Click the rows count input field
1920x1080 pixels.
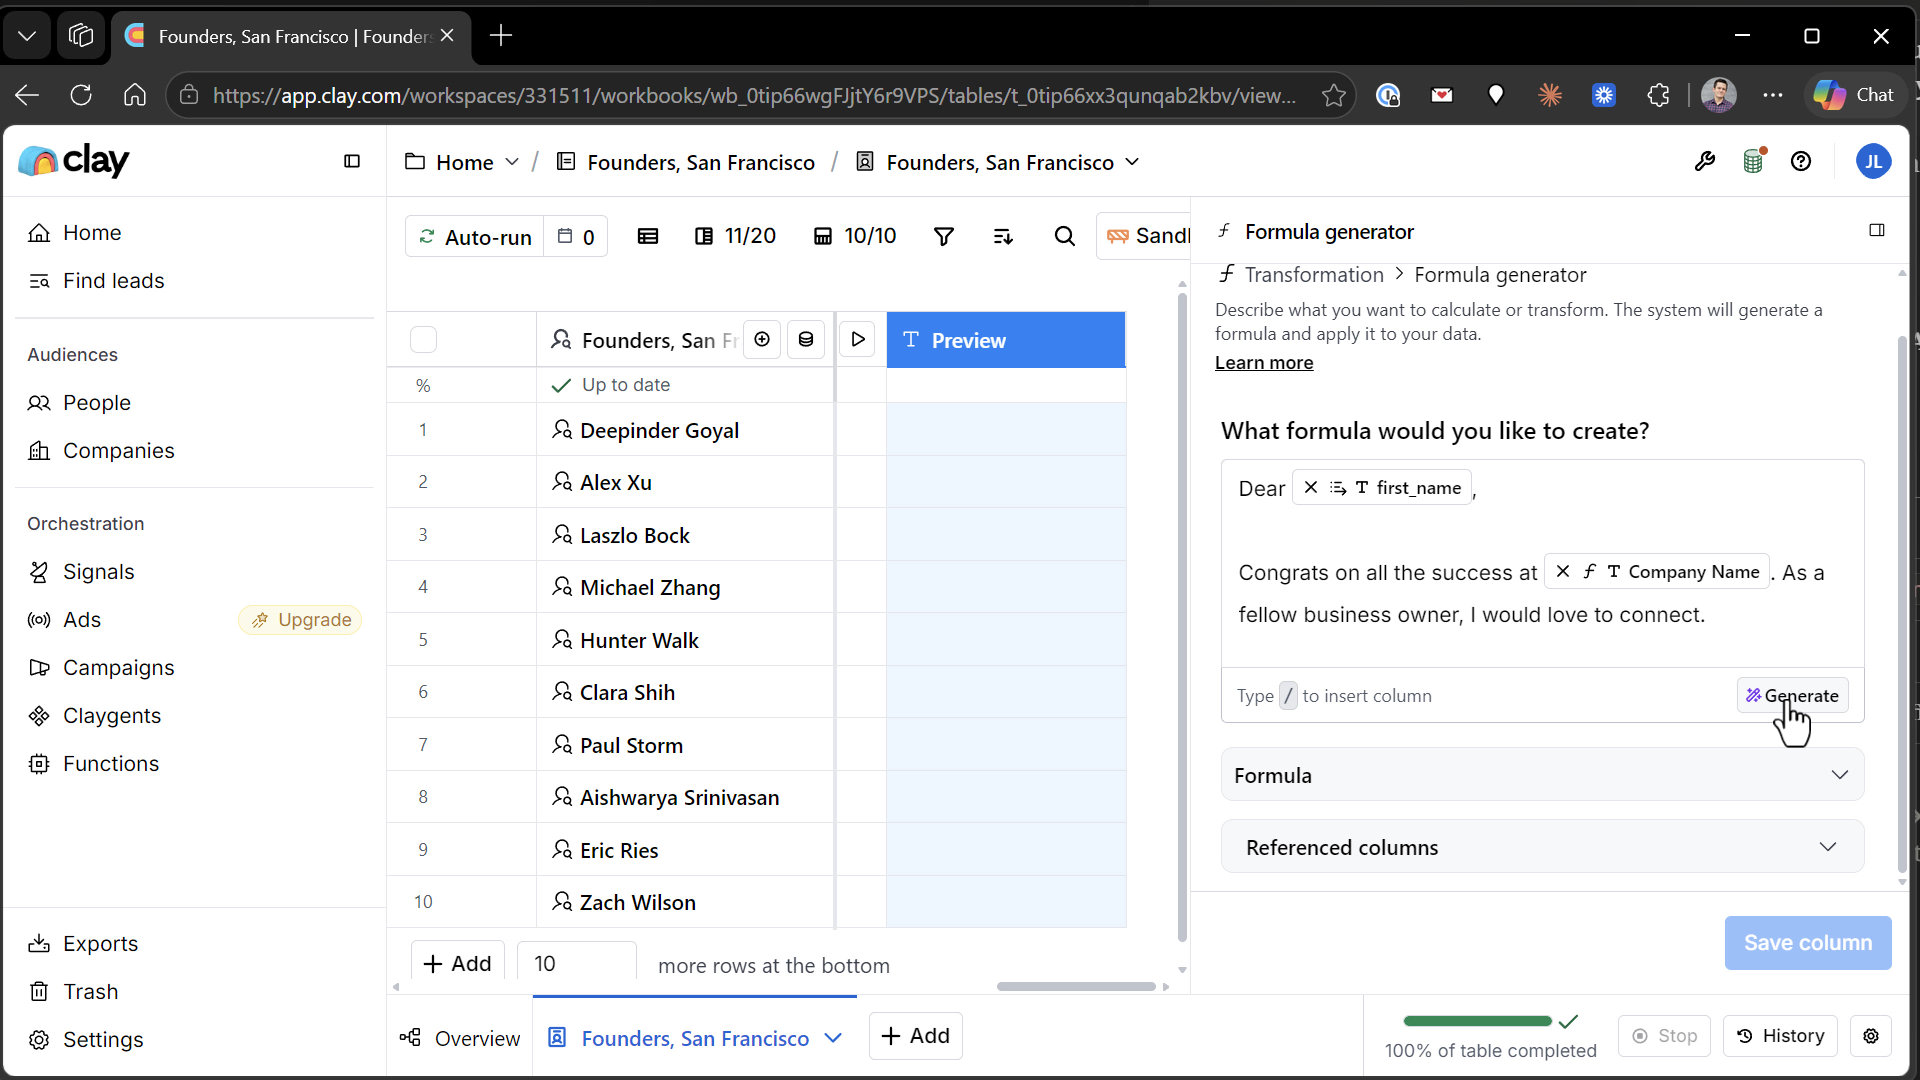[576, 963]
